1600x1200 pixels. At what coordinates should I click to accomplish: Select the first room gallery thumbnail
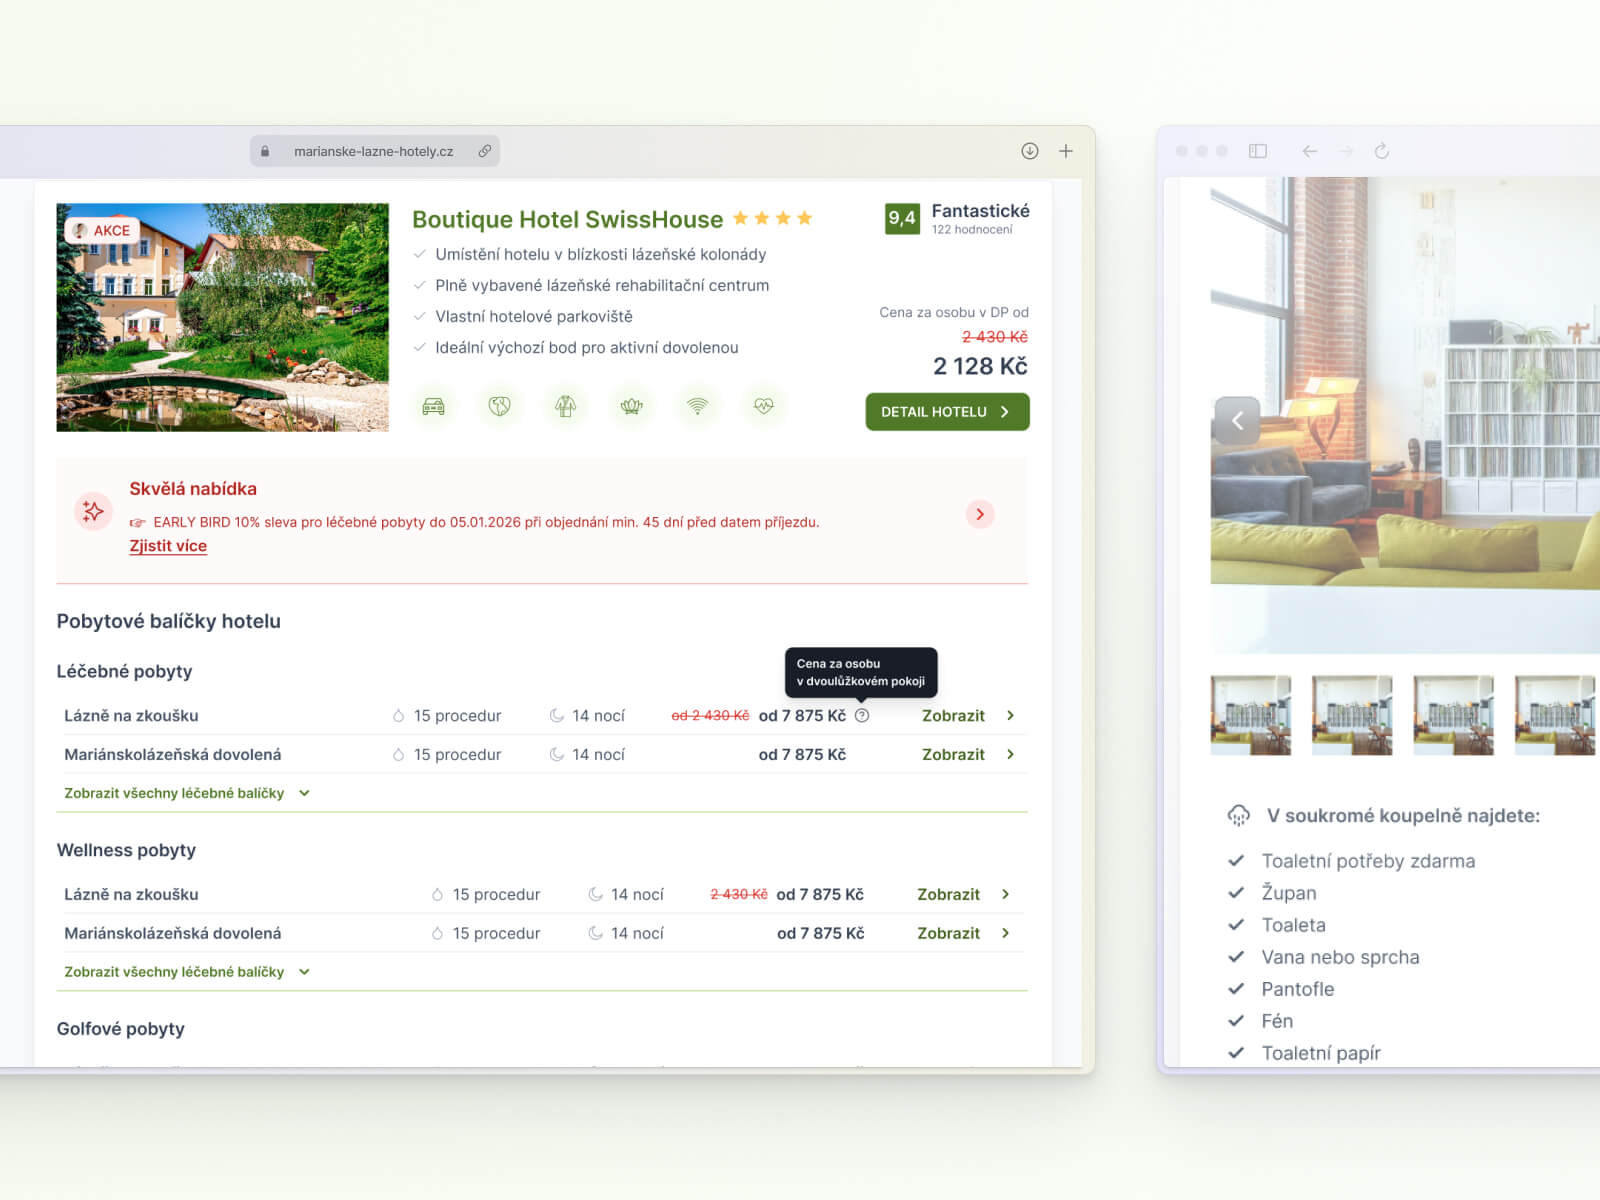[1250, 715]
